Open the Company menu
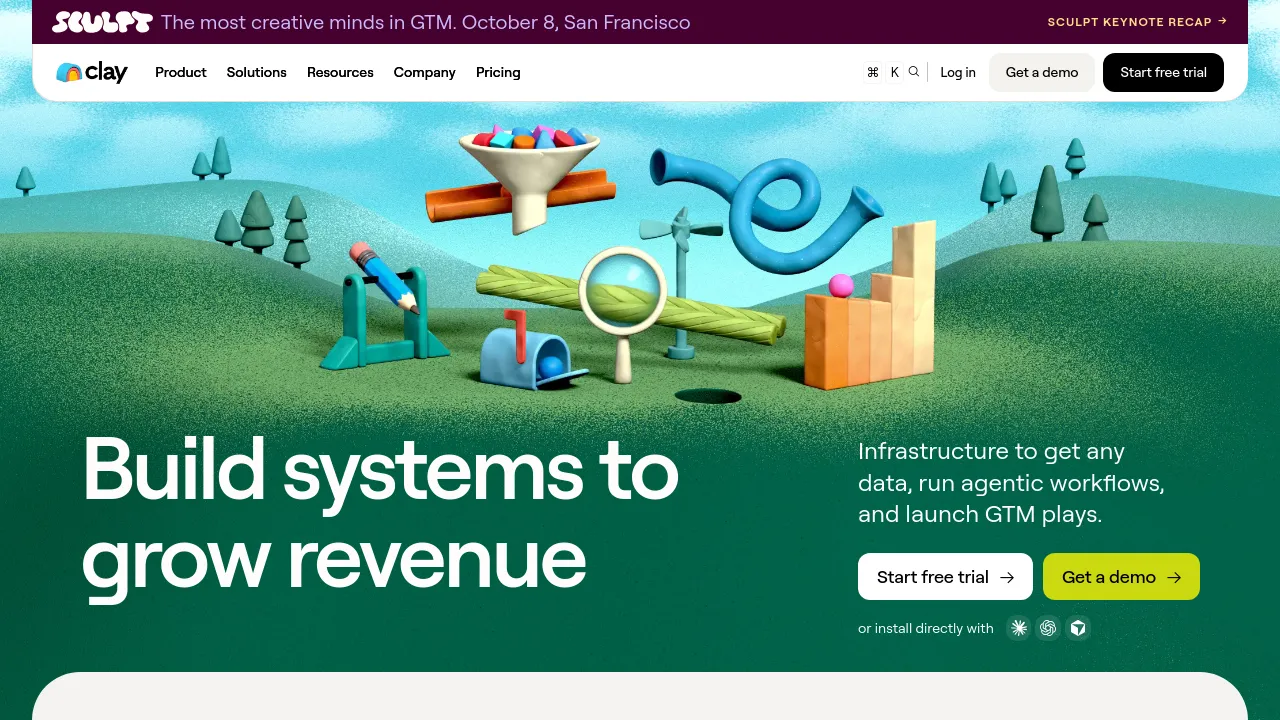The height and width of the screenshot is (720, 1280). [x=425, y=72]
